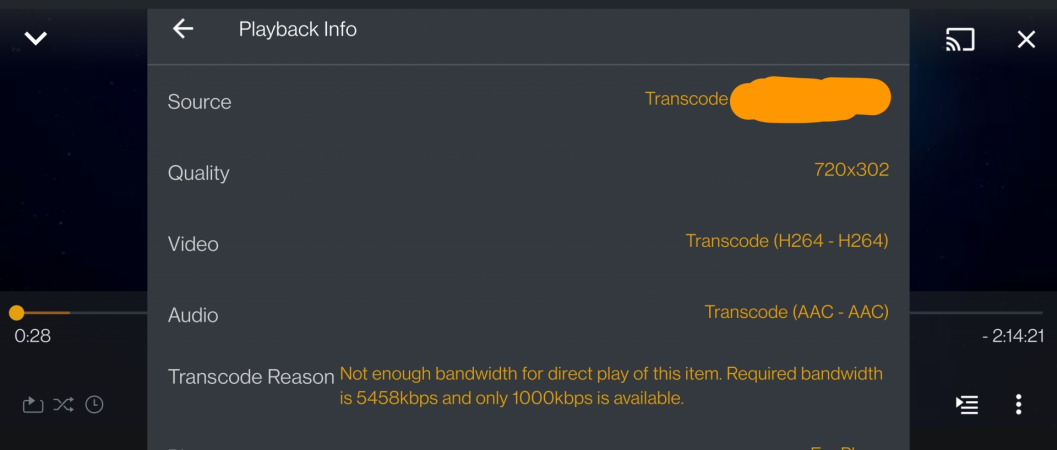Open the sleep timer clock icon
The height and width of the screenshot is (450, 1057).
[x=94, y=405]
